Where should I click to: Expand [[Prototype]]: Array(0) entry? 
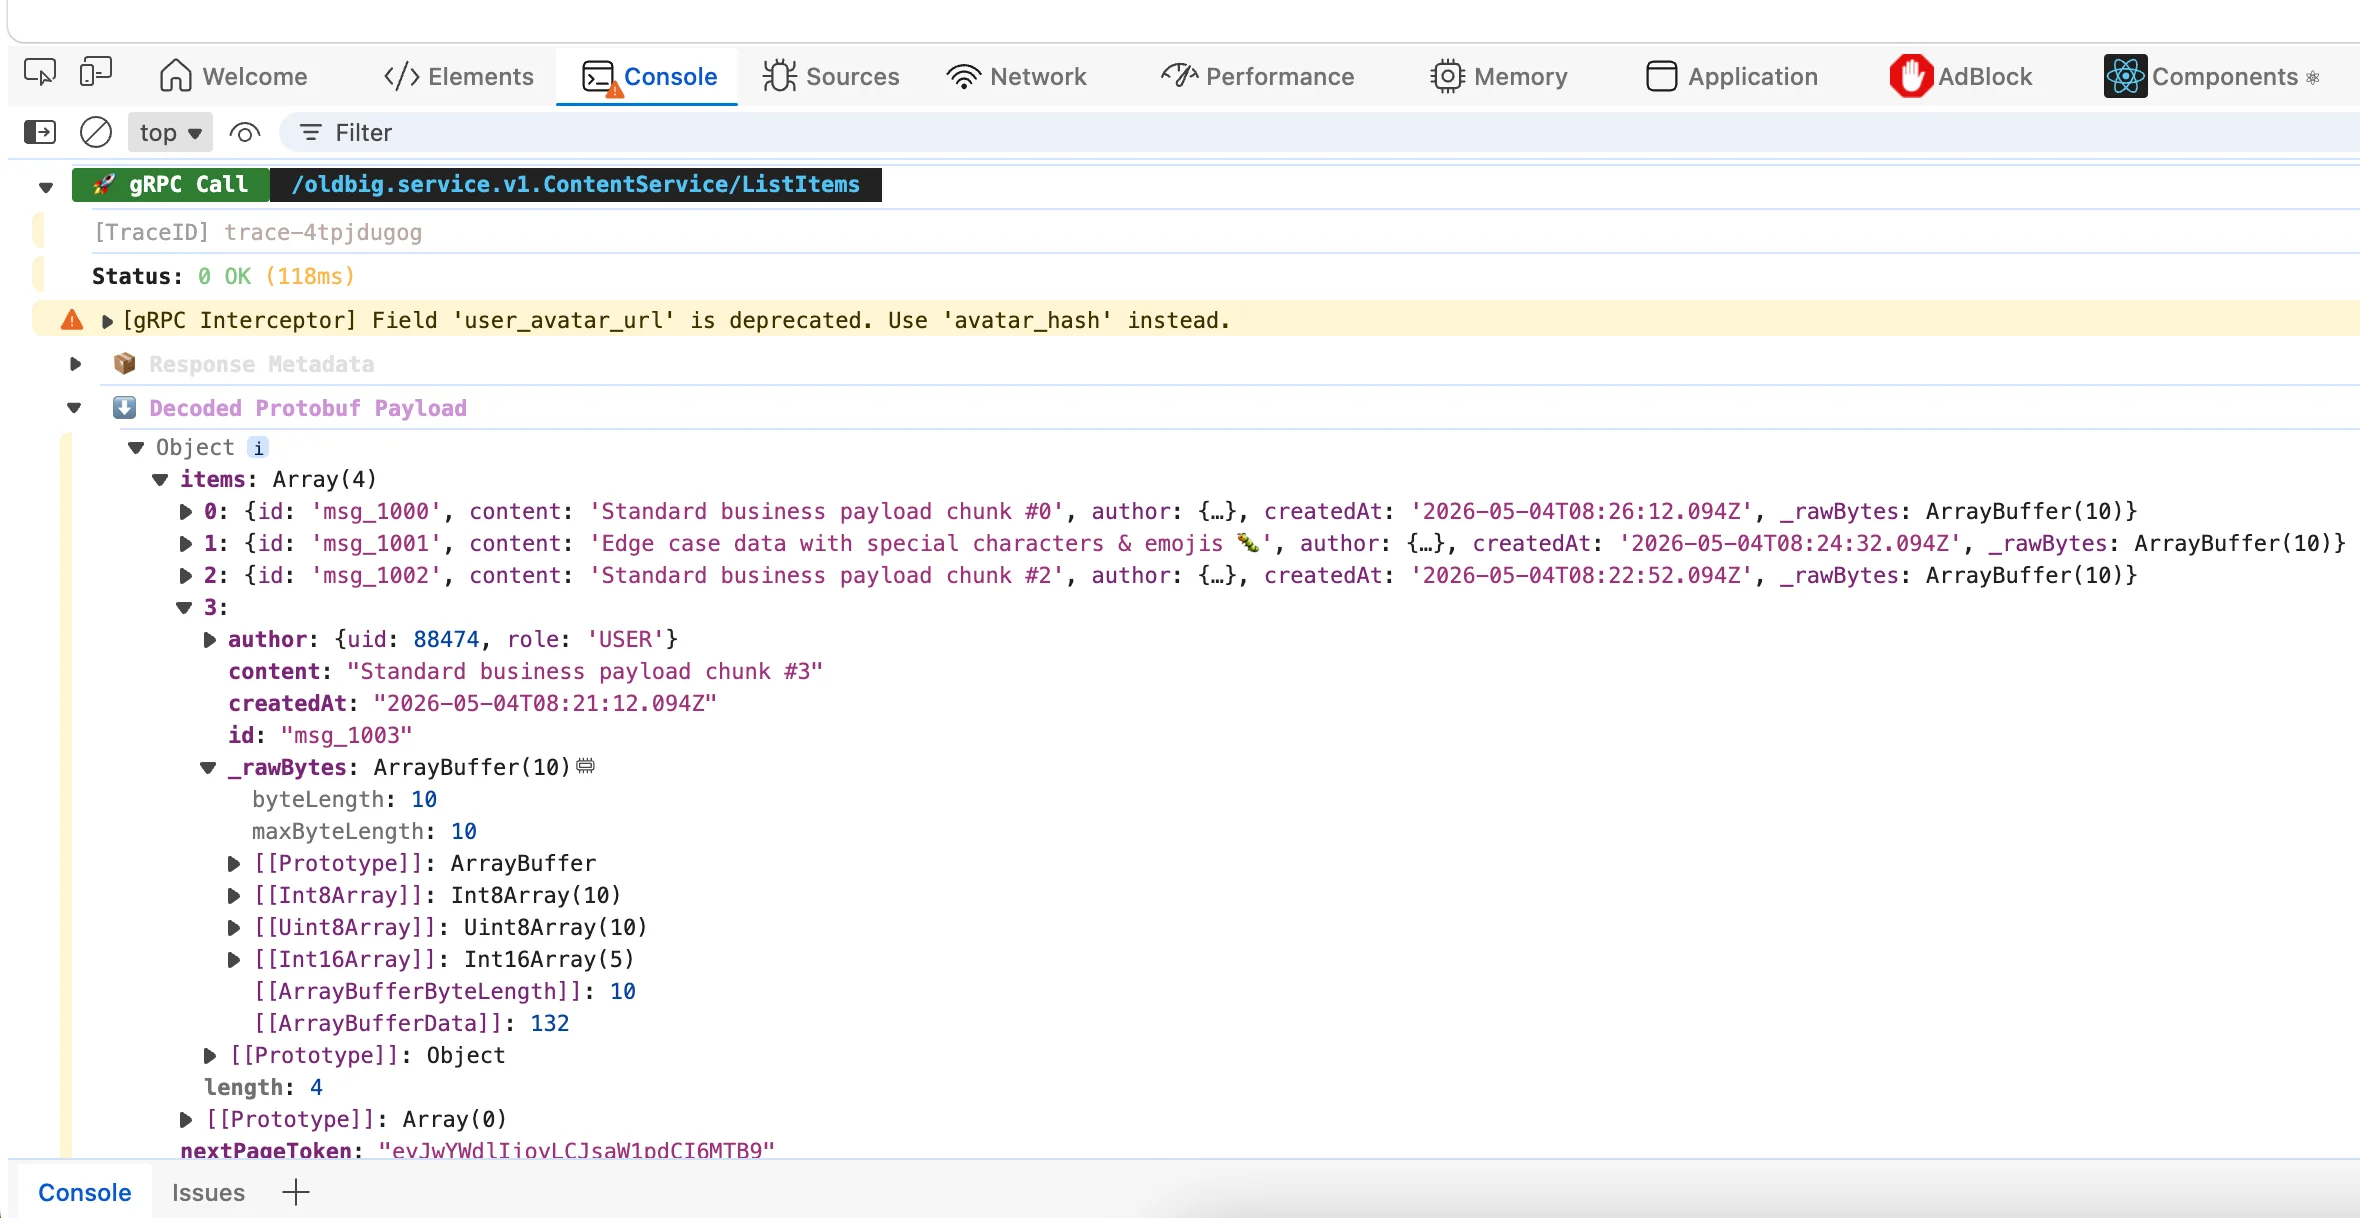point(186,1120)
